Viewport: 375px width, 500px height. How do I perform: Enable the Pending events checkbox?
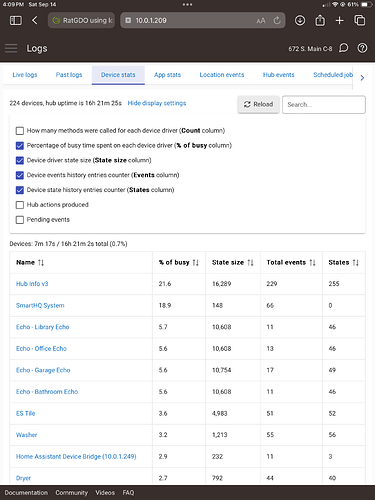tap(20, 220)
